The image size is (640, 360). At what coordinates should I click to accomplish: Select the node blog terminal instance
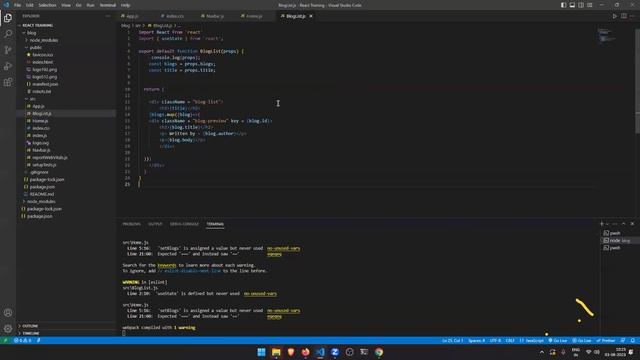(619, 240)
